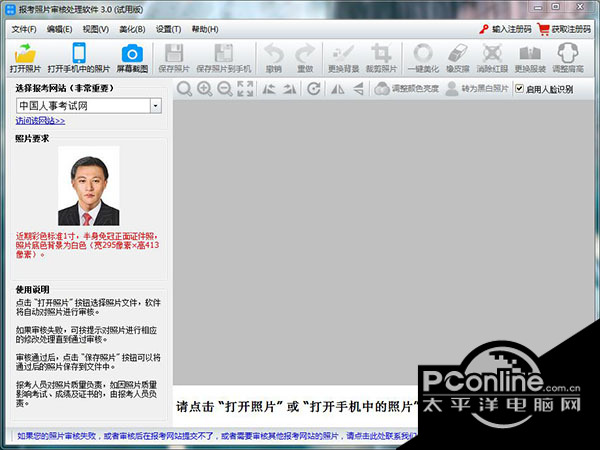Click the 转为黑白照片 button
Image resolution: width=600 pixels, height=450 pixels.
[x=477, y=89]
